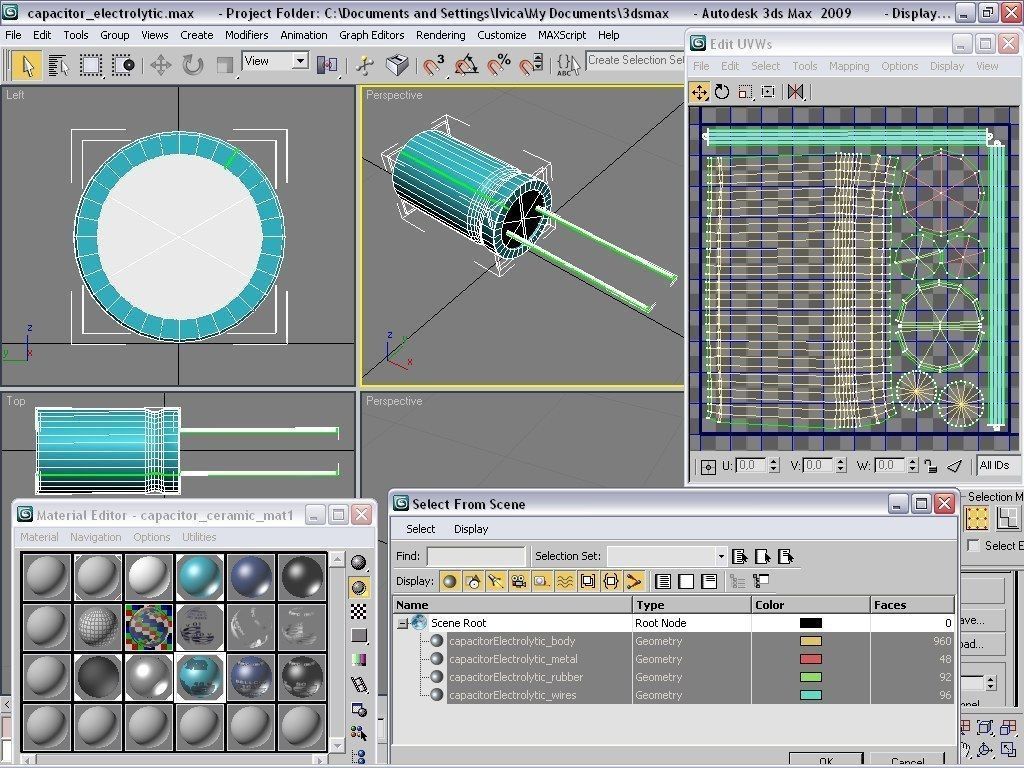
Task: Select the Rotate tool in Edit UVWs
Action: pyautogui.click(x=722, y=92)
